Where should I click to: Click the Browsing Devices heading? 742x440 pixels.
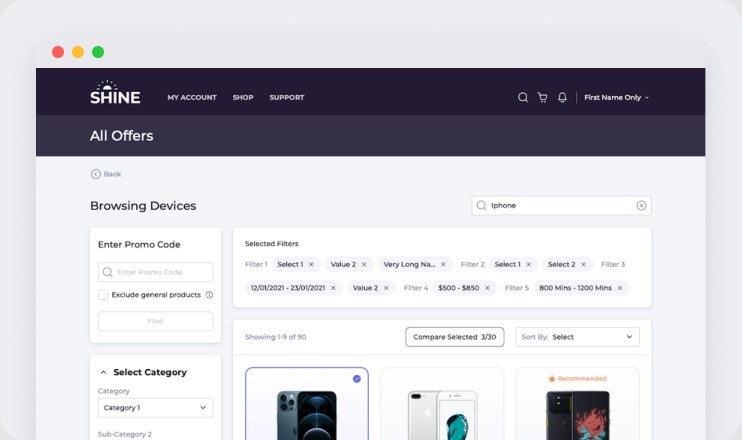143,206
